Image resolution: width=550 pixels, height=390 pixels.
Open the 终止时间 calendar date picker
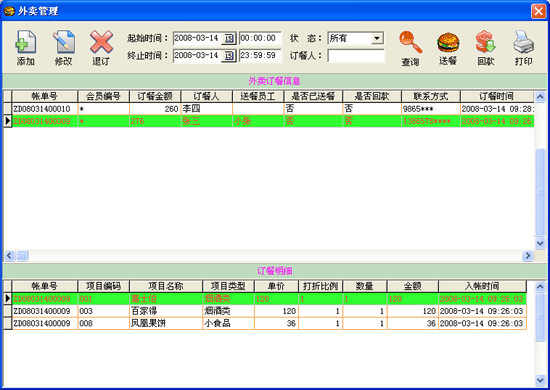click(229, 56)
